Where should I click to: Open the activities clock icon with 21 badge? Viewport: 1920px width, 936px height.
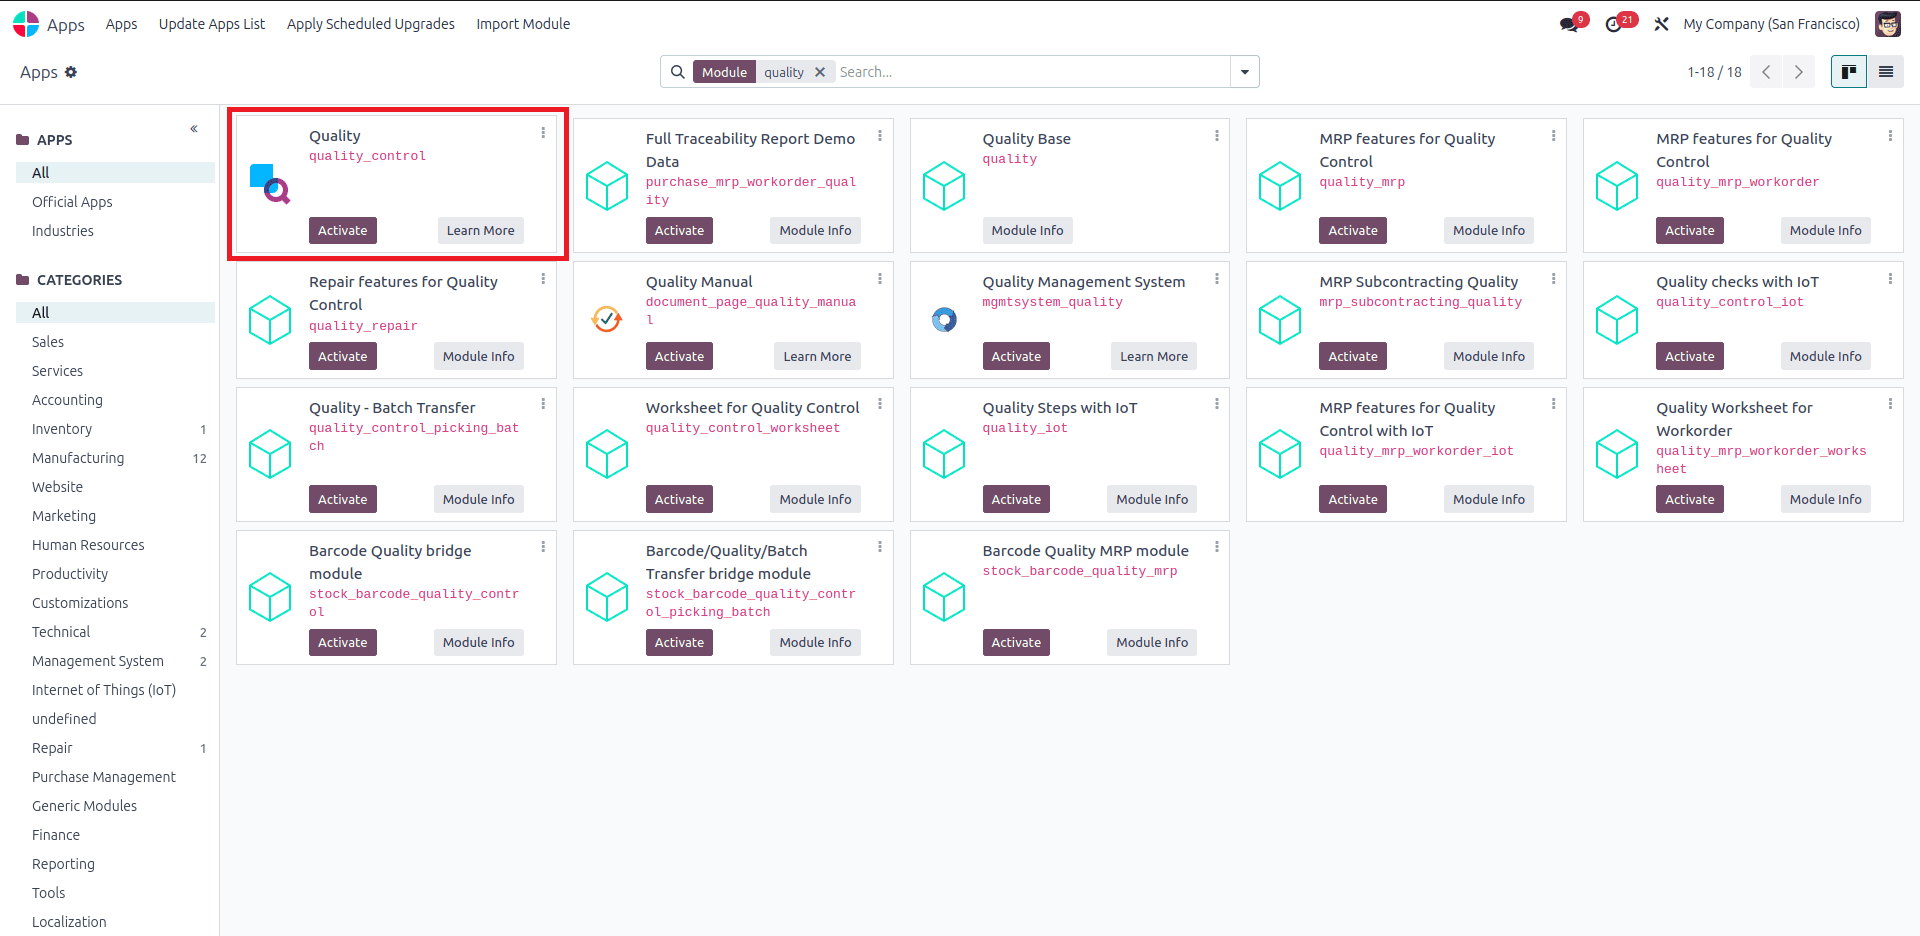[1615, 22]
